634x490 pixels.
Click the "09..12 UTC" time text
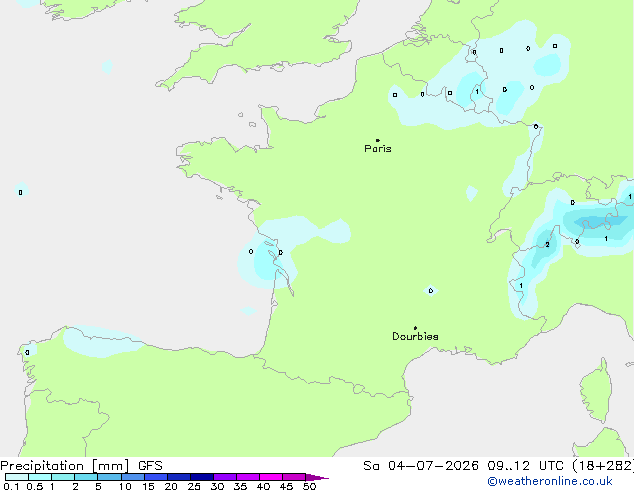coord(525,466)
